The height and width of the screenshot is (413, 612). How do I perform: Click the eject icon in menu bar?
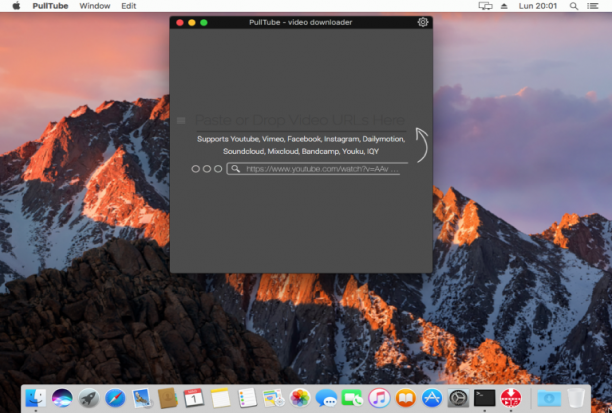click(504, 6)
